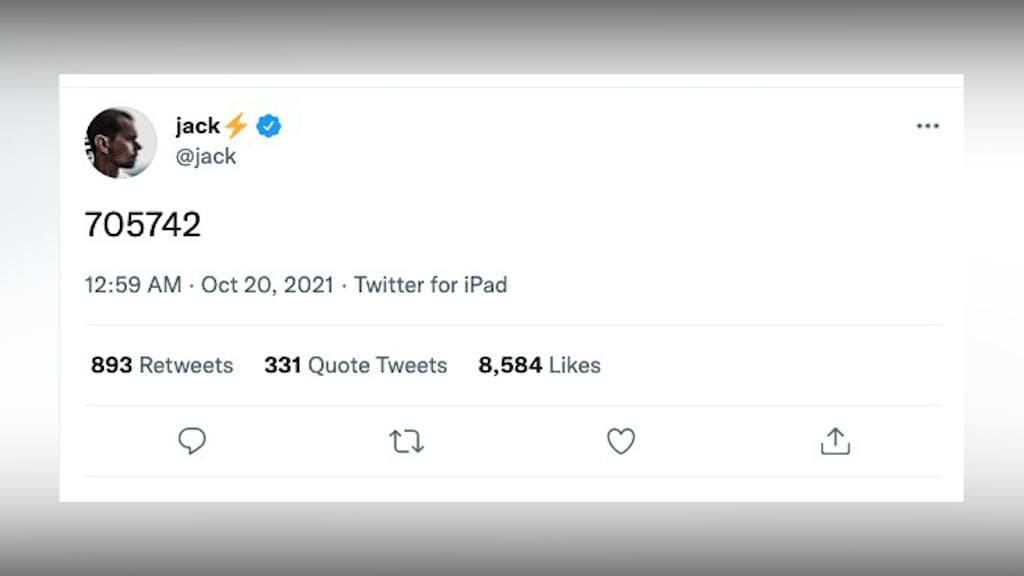View the 893 Retweets list
The width and height of the screenshot is (1024, 576).
tap(162, 365)
